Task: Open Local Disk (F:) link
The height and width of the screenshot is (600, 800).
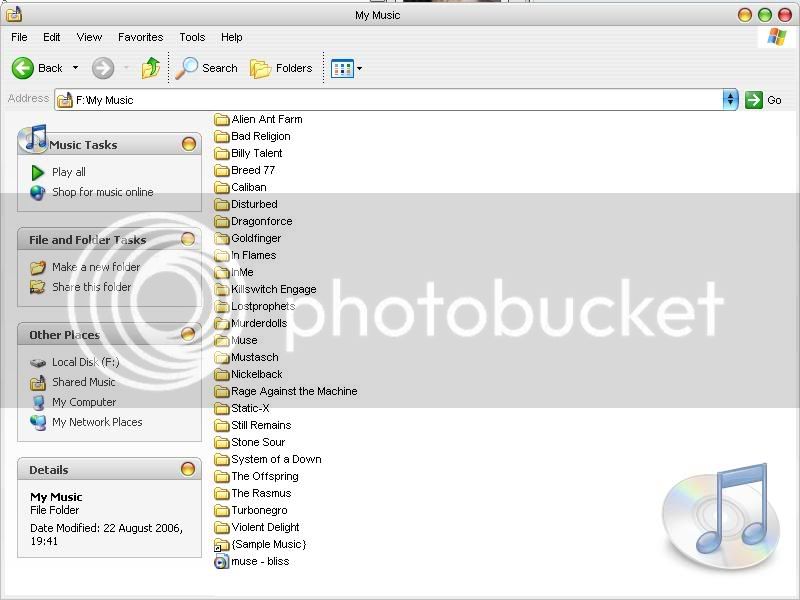Action: (86, 362)
